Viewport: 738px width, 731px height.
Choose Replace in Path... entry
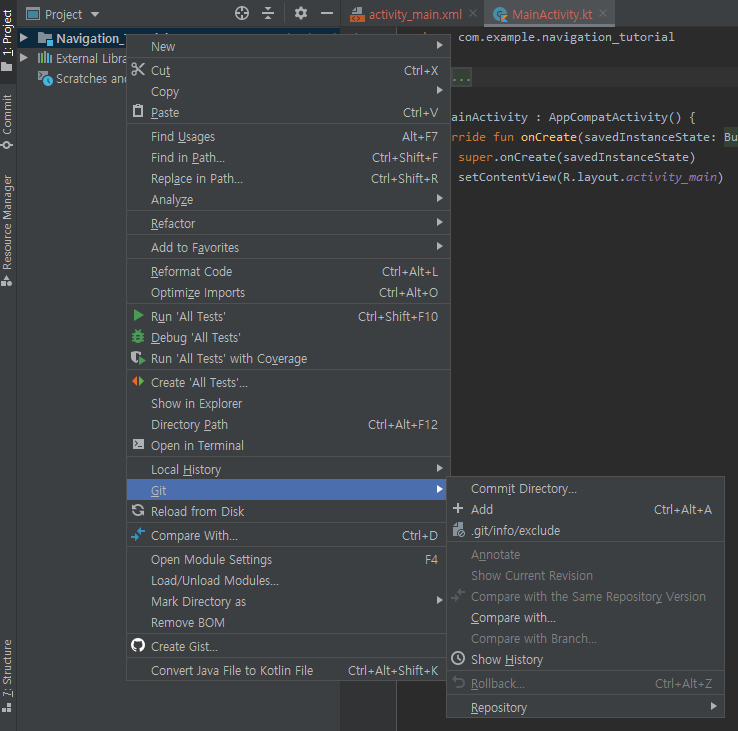(288, 179)
